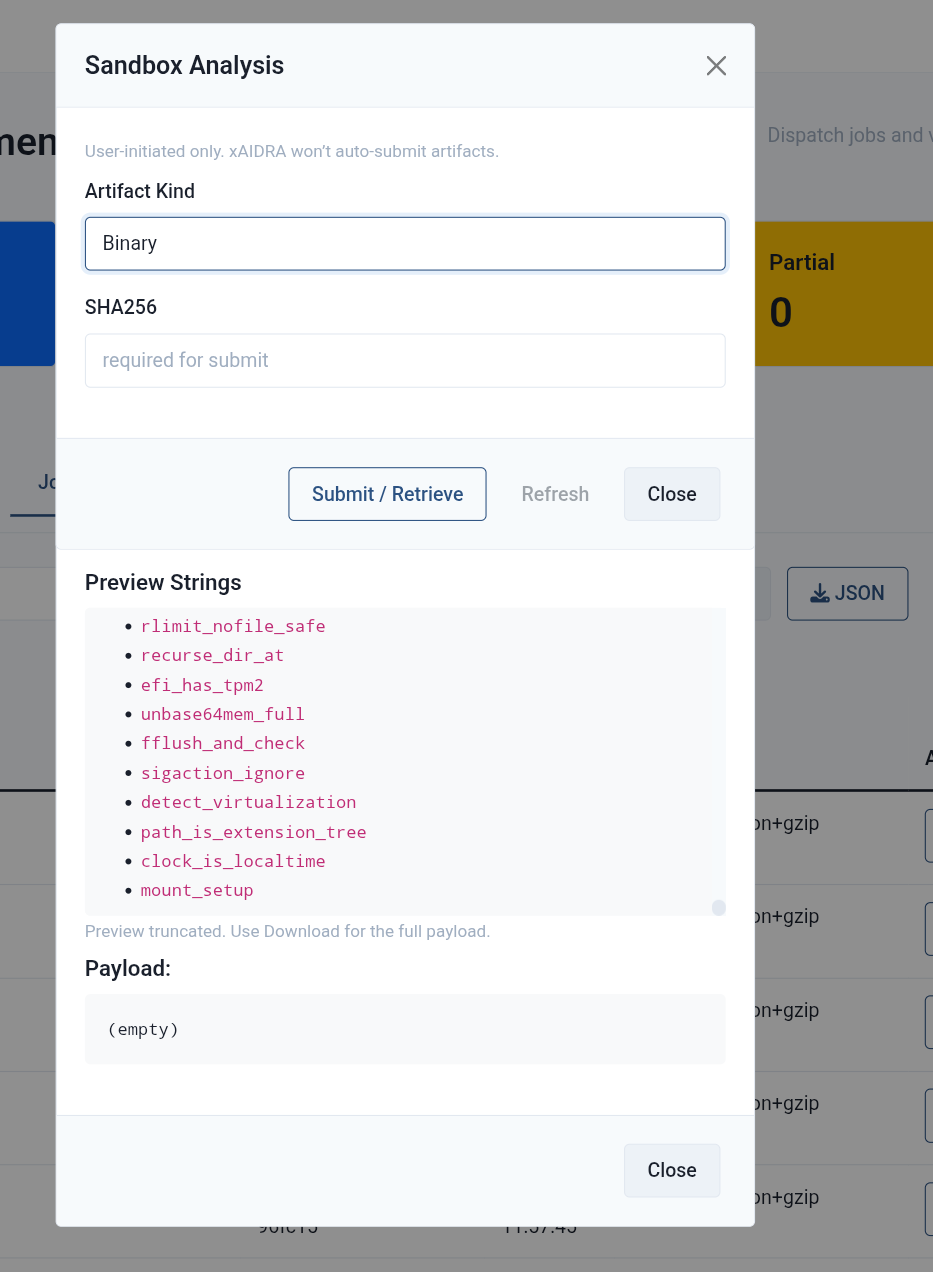The height and width of the screenshot is (1272, 933).
Task: Focus the SHA256 input field
Action: (x=405, y=360)
